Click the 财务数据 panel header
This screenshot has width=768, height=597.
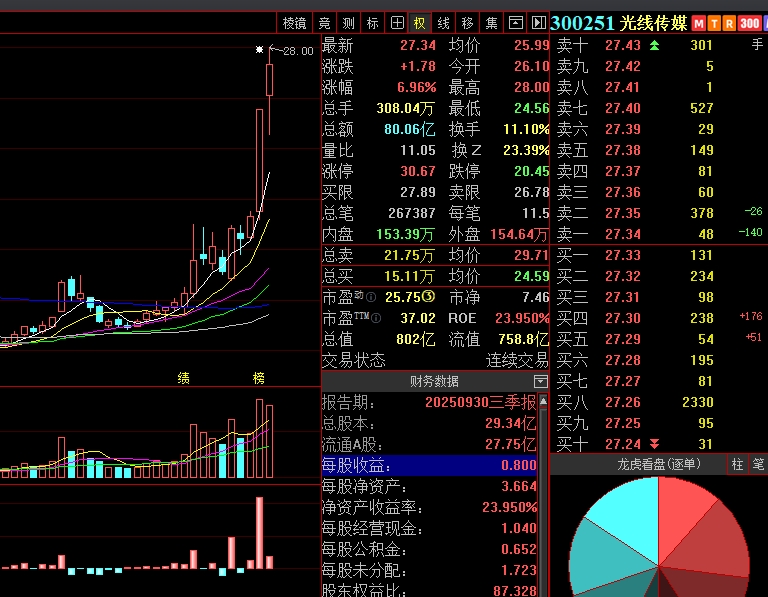(434, 381)
